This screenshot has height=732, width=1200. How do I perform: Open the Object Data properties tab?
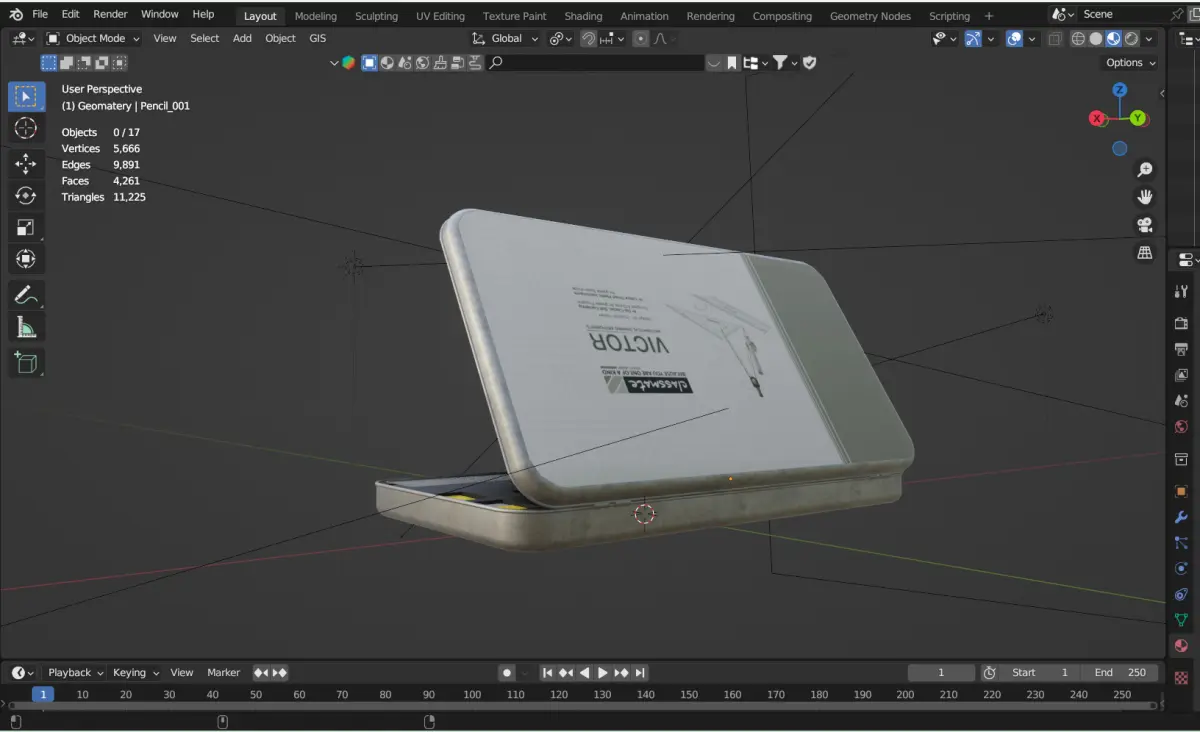click(1181, 620)
